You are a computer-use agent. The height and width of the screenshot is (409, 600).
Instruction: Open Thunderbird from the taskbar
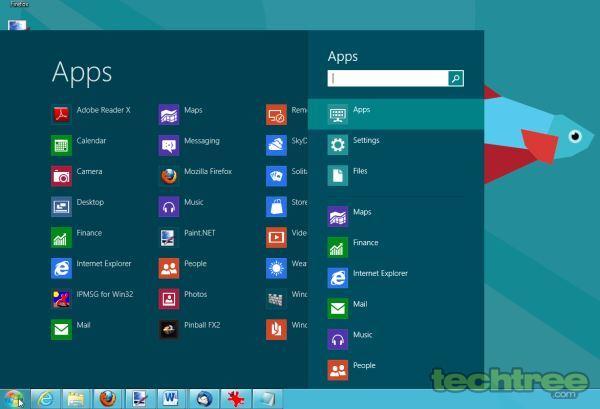pyautogui.click(x=204, y=399)
